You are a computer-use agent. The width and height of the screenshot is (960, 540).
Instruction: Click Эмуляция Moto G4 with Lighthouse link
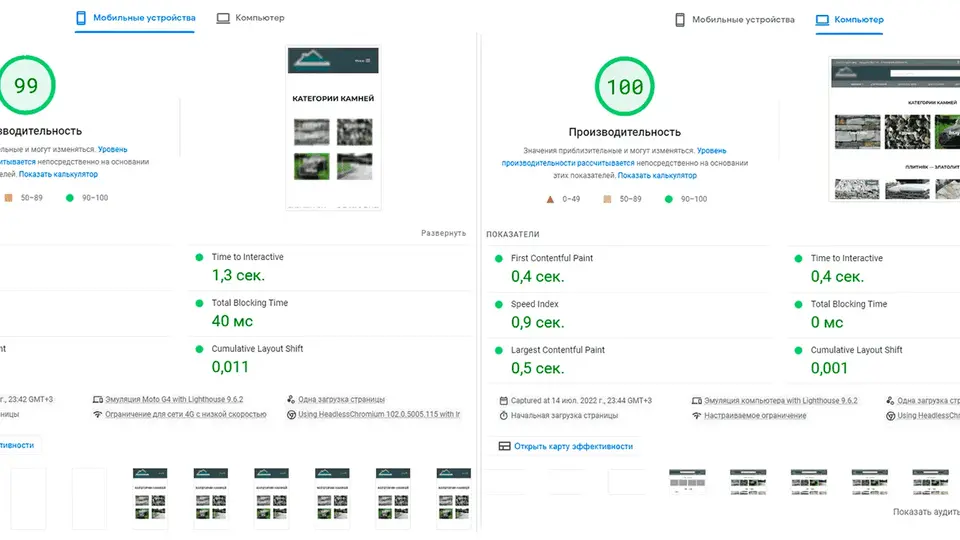tap(174, 399)
